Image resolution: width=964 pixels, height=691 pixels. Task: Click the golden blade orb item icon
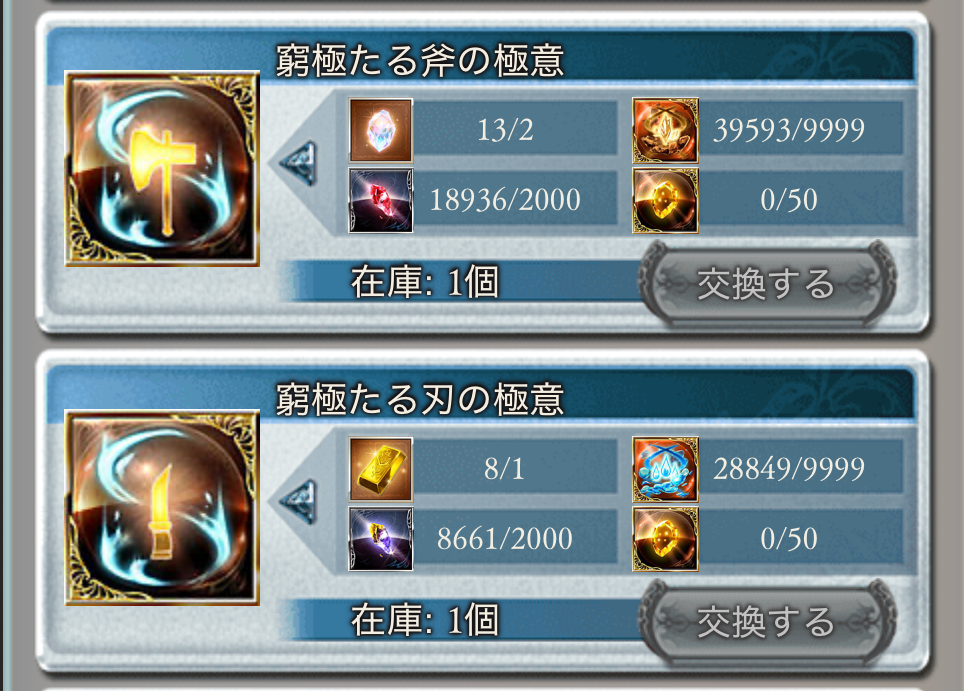tap(162, 508)
